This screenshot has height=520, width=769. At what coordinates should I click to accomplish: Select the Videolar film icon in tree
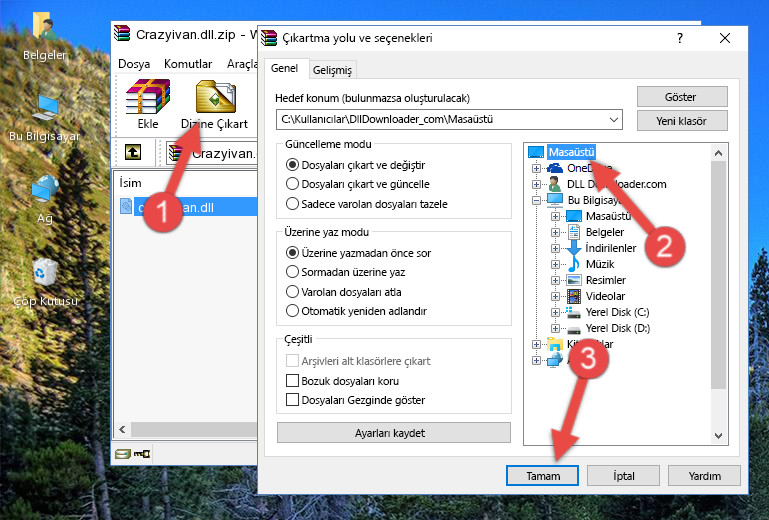pyautogui.click(x=573, y=296)
